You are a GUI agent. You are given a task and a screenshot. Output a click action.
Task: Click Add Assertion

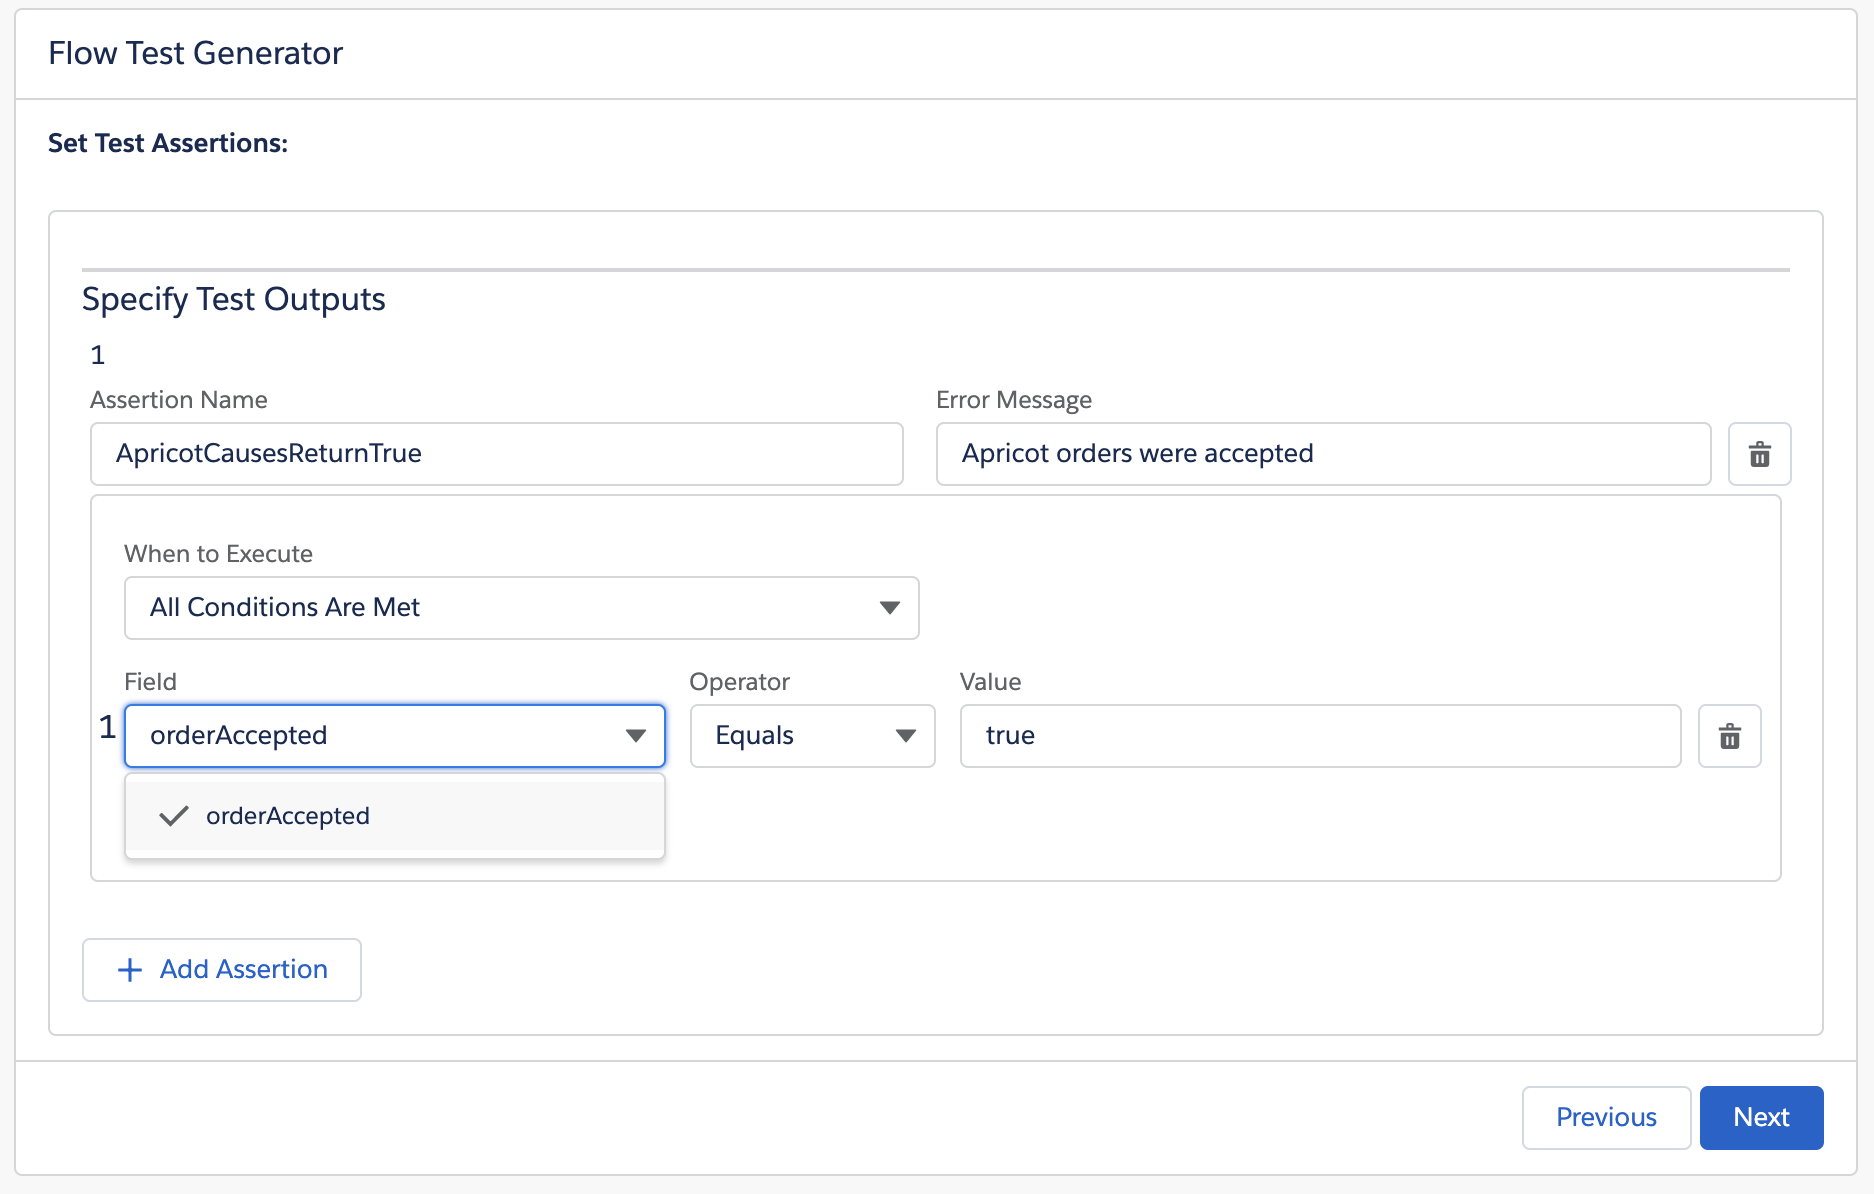pyautogui.click(x=222, y=969)
